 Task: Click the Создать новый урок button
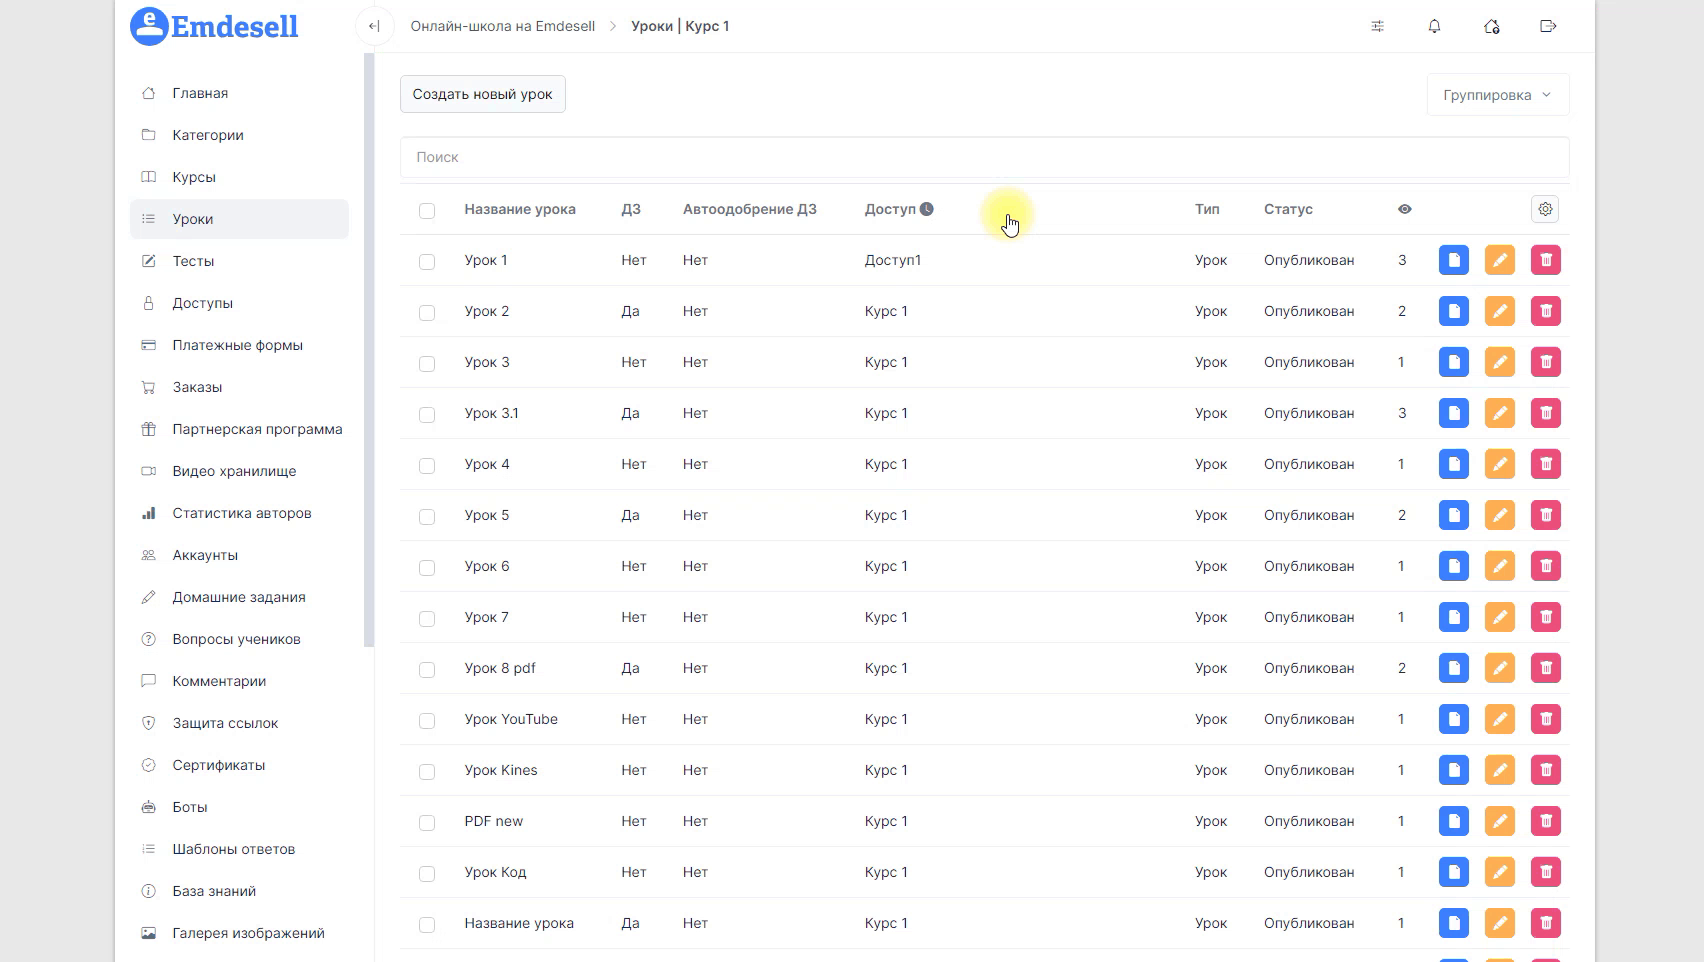tap(482, 94)
